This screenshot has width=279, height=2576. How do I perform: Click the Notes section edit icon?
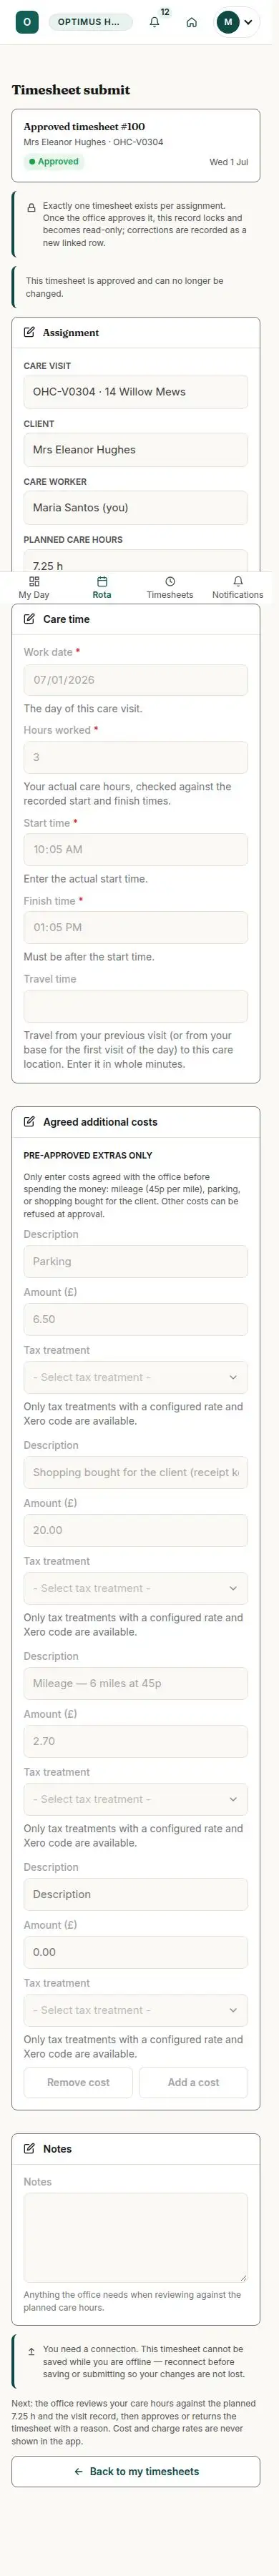29,2148
